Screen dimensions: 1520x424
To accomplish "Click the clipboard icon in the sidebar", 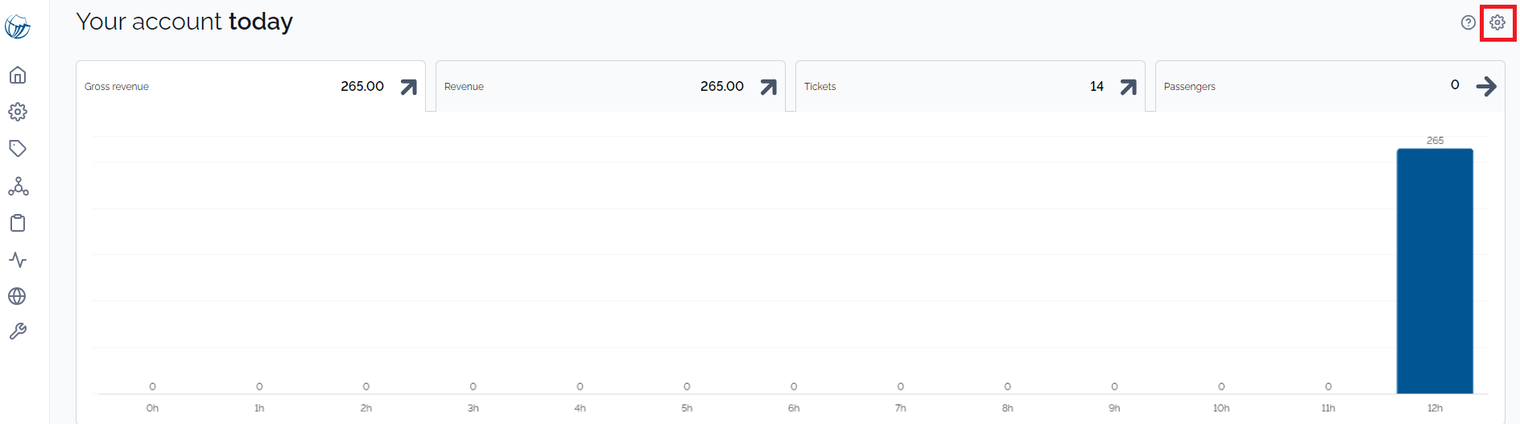I will click(17, 223).
